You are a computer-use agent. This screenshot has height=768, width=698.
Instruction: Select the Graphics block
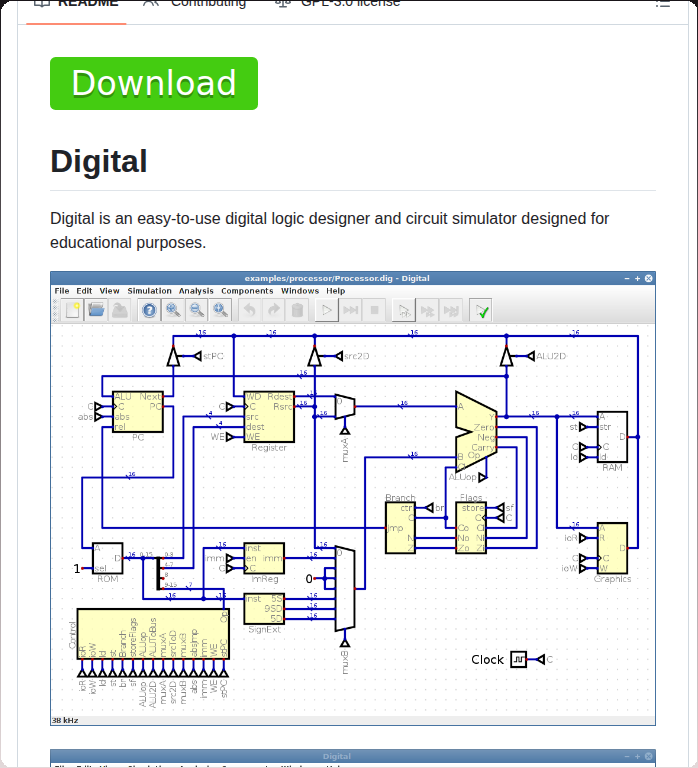(x=612, y=548)
